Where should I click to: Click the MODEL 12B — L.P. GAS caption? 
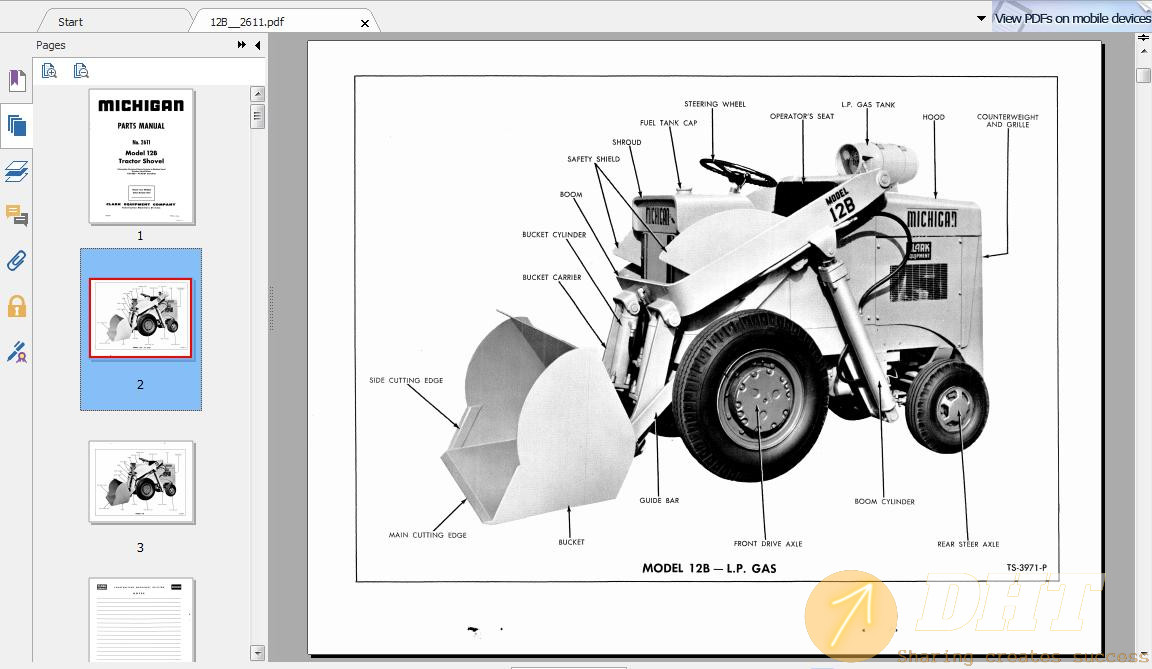709,568
